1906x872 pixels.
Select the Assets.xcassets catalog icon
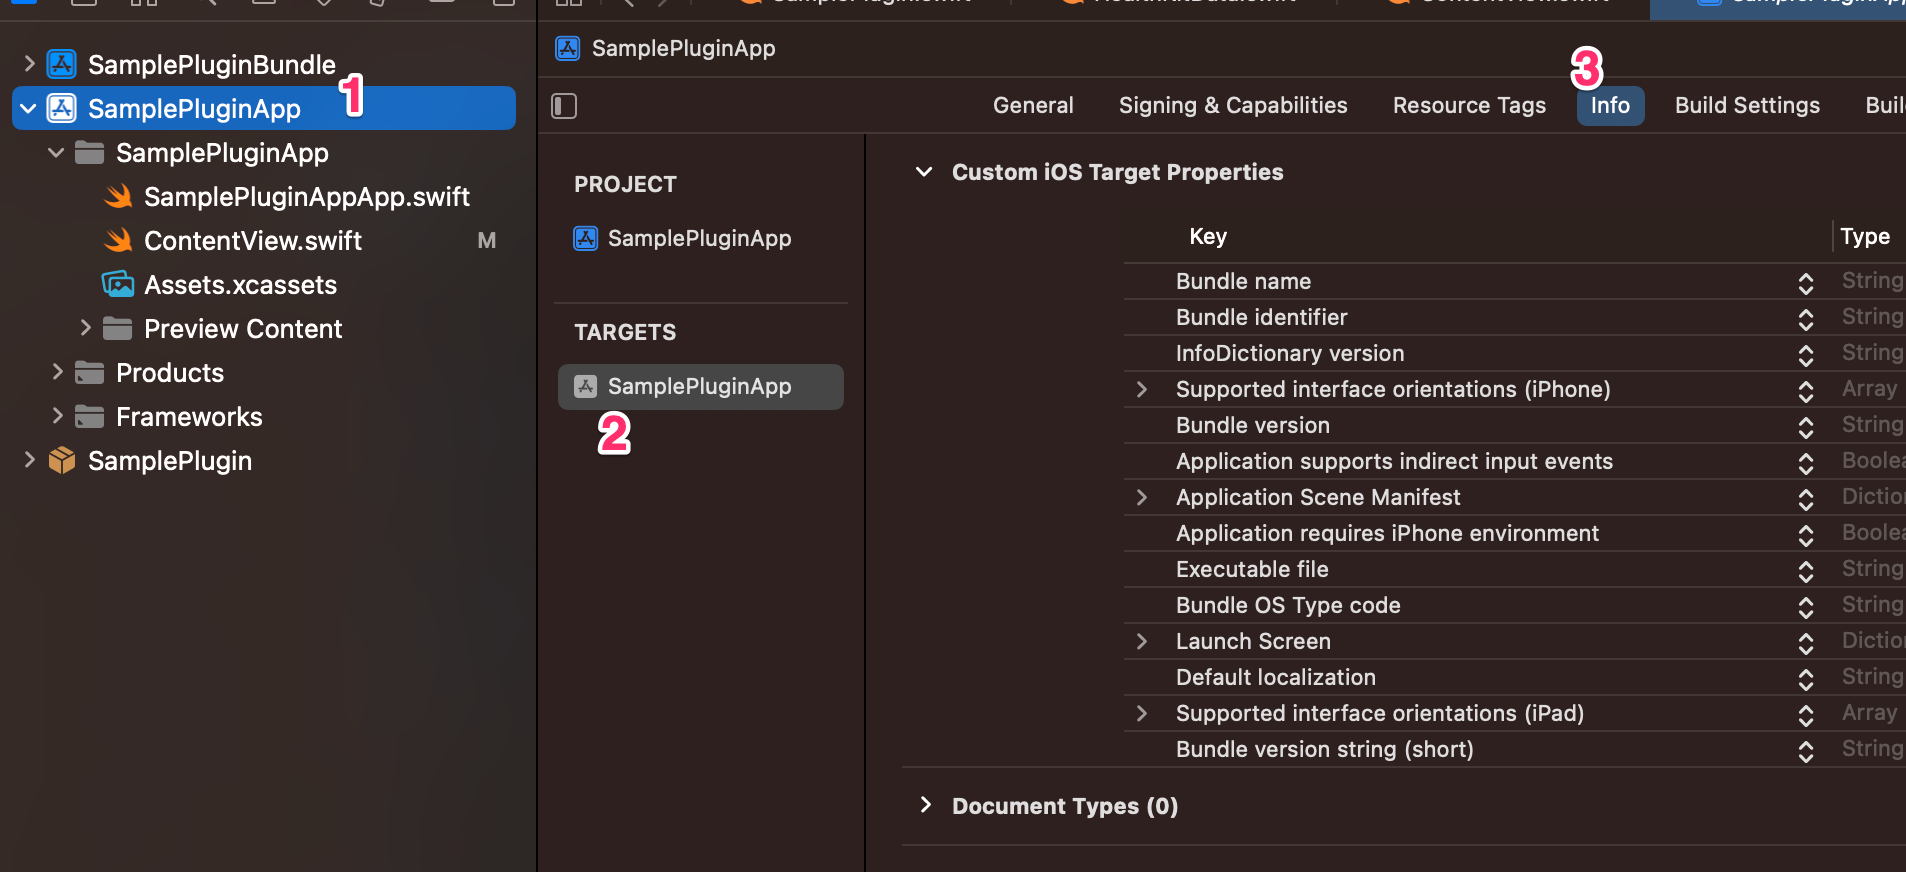(x=118, y=285)
